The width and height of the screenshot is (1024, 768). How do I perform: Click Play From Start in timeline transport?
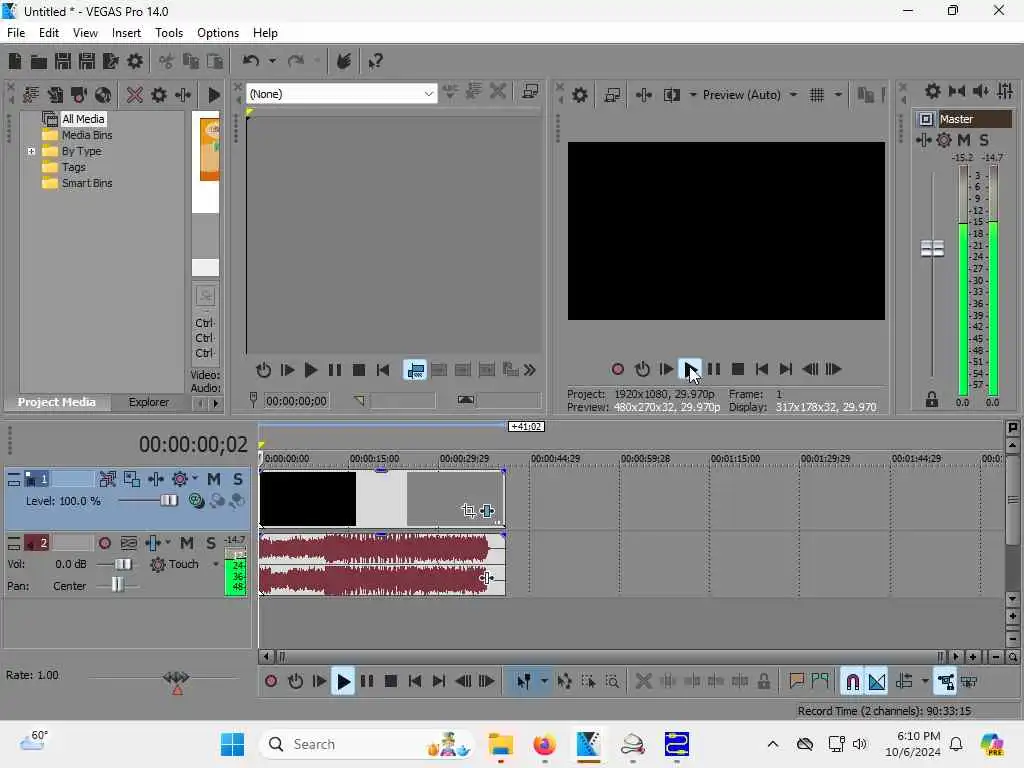point(319,682)
